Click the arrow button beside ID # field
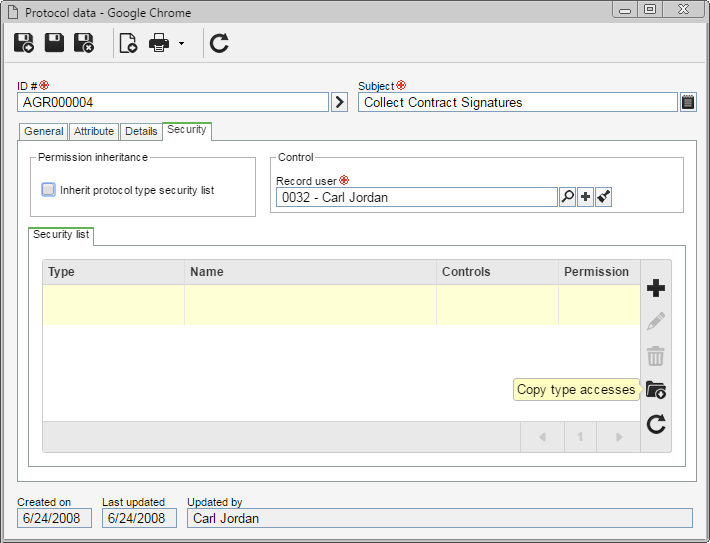The height and width of the screenshot is (543, 710). click(x=340, y=102)
